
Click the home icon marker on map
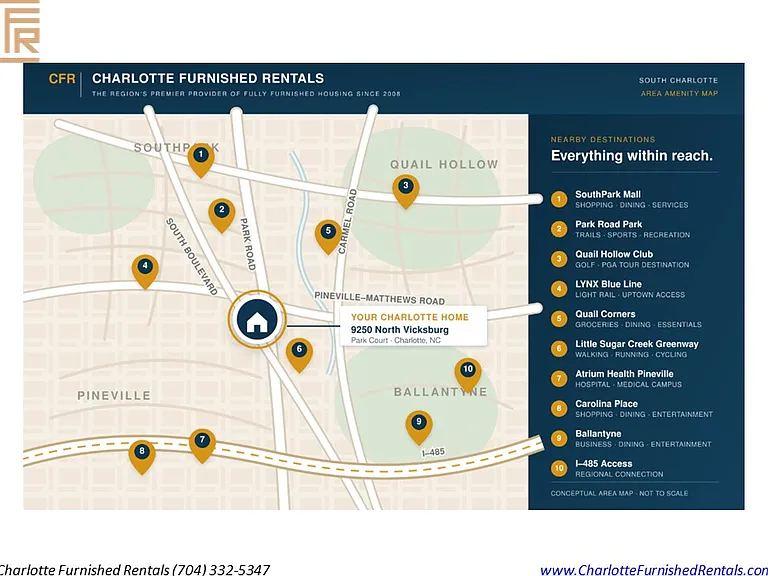257,319
